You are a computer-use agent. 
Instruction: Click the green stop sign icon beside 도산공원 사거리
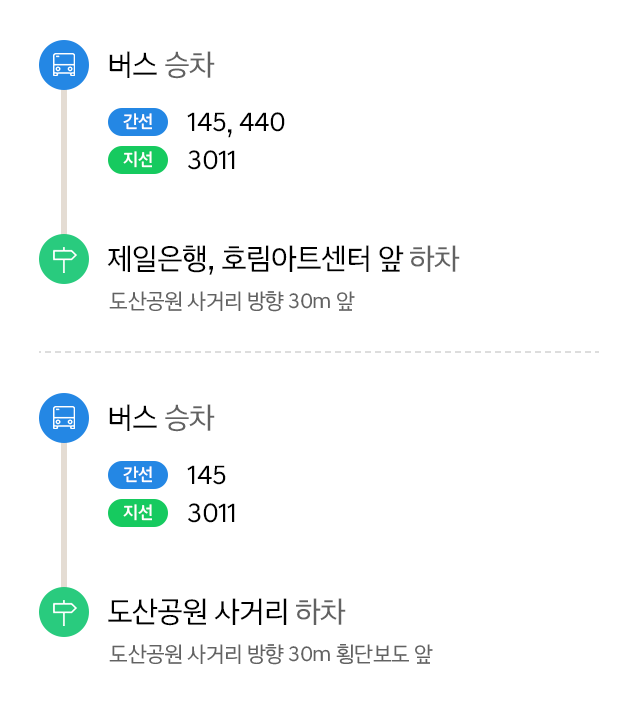click(64, 612)
